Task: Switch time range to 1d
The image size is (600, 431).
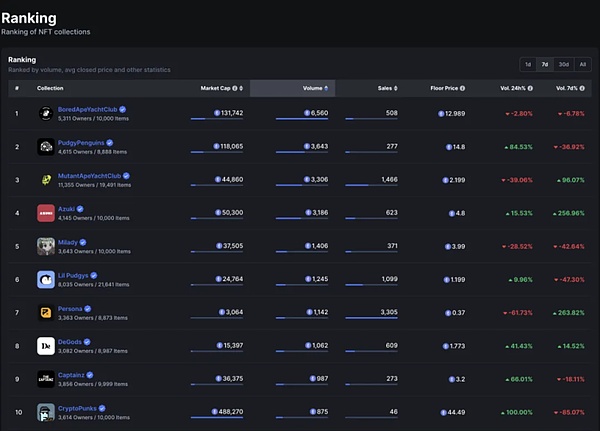Action: [x=527, y=64]
